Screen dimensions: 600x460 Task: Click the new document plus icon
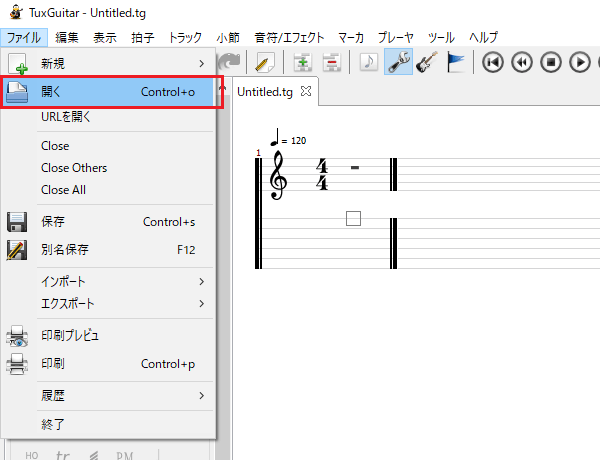click(18, 63)
